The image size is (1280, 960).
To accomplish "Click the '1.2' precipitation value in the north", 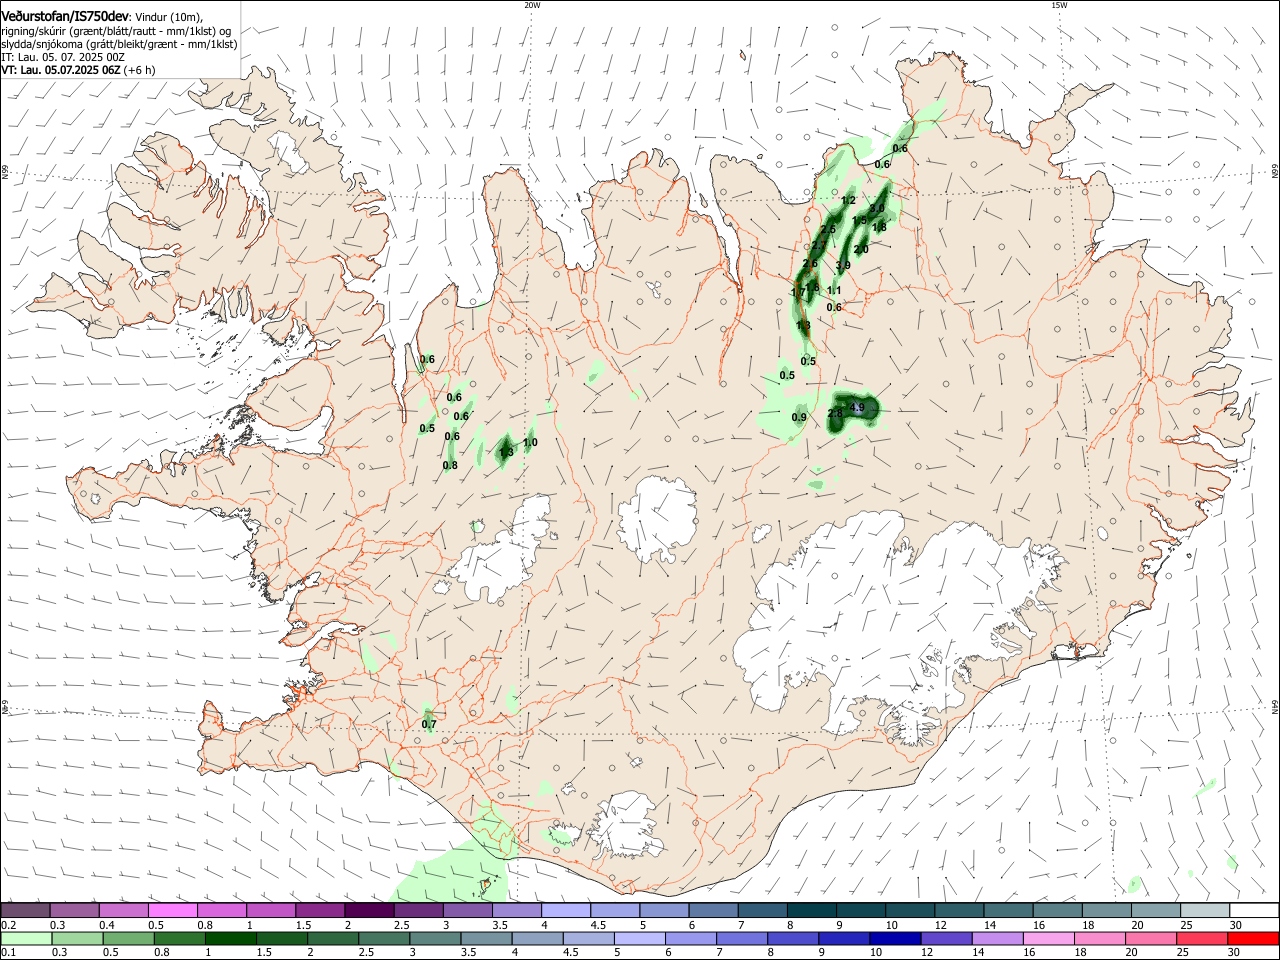I will [849, 201].
